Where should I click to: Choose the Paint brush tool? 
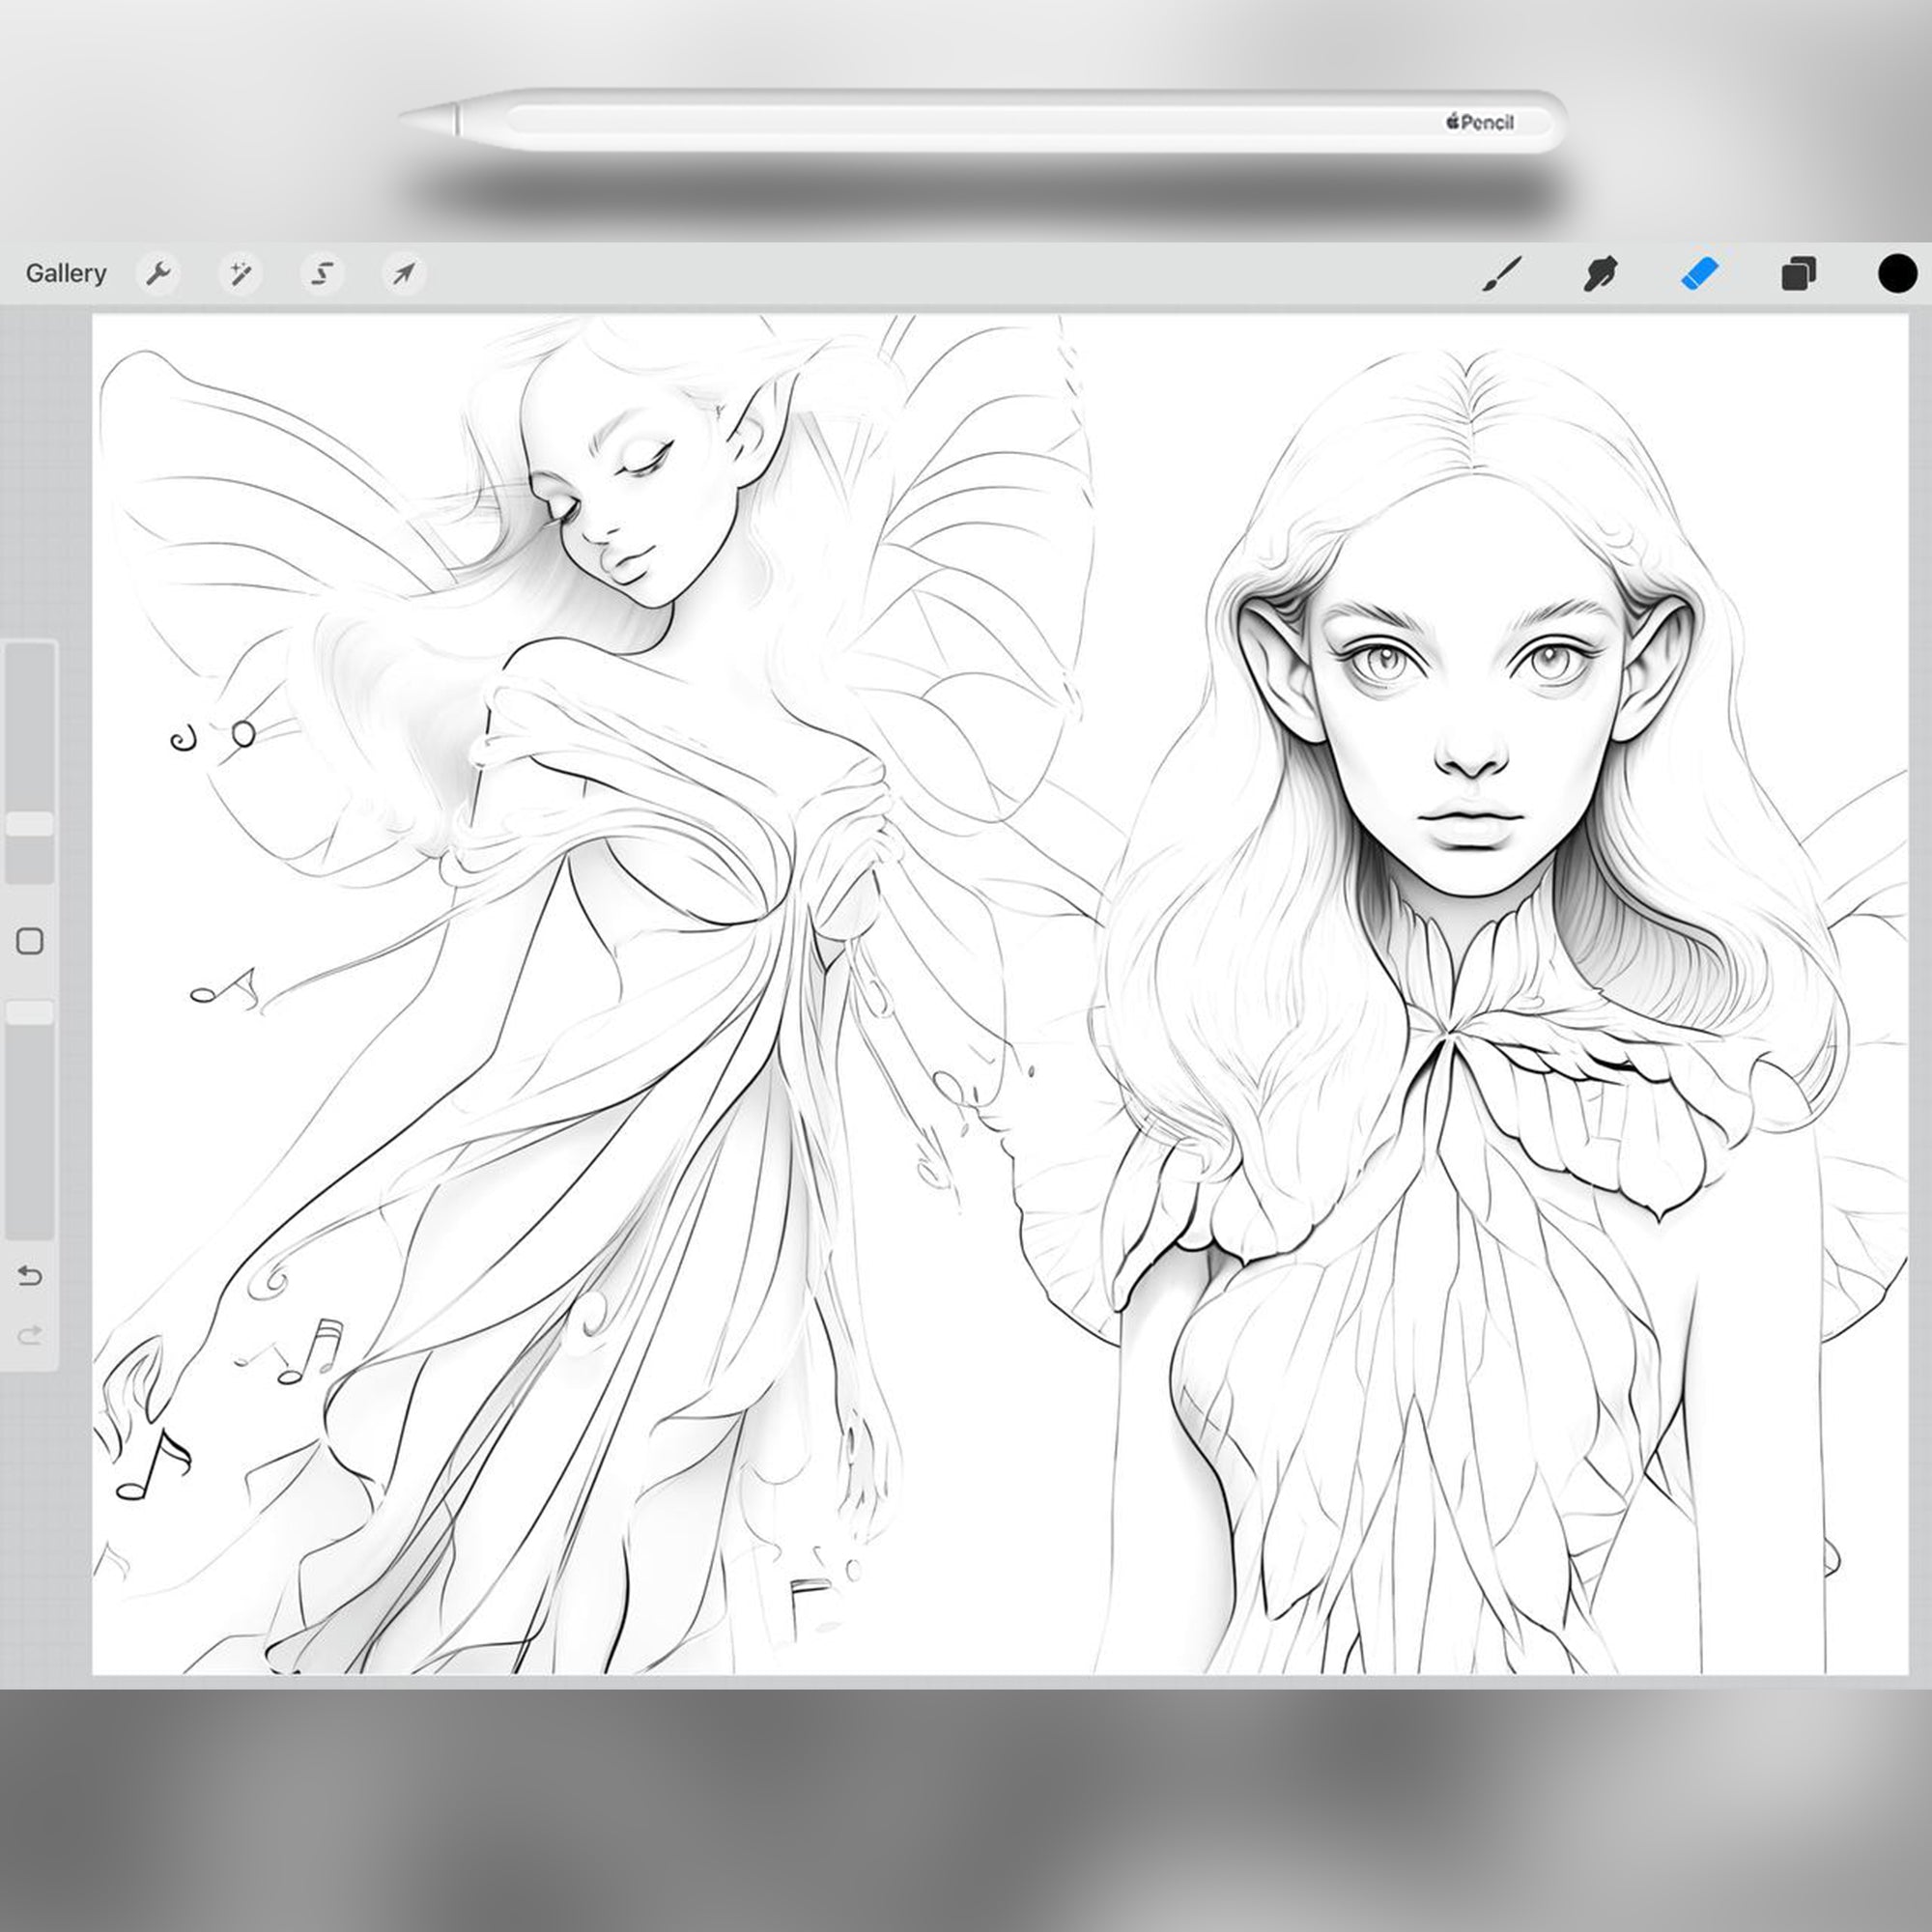[1500, 272]
